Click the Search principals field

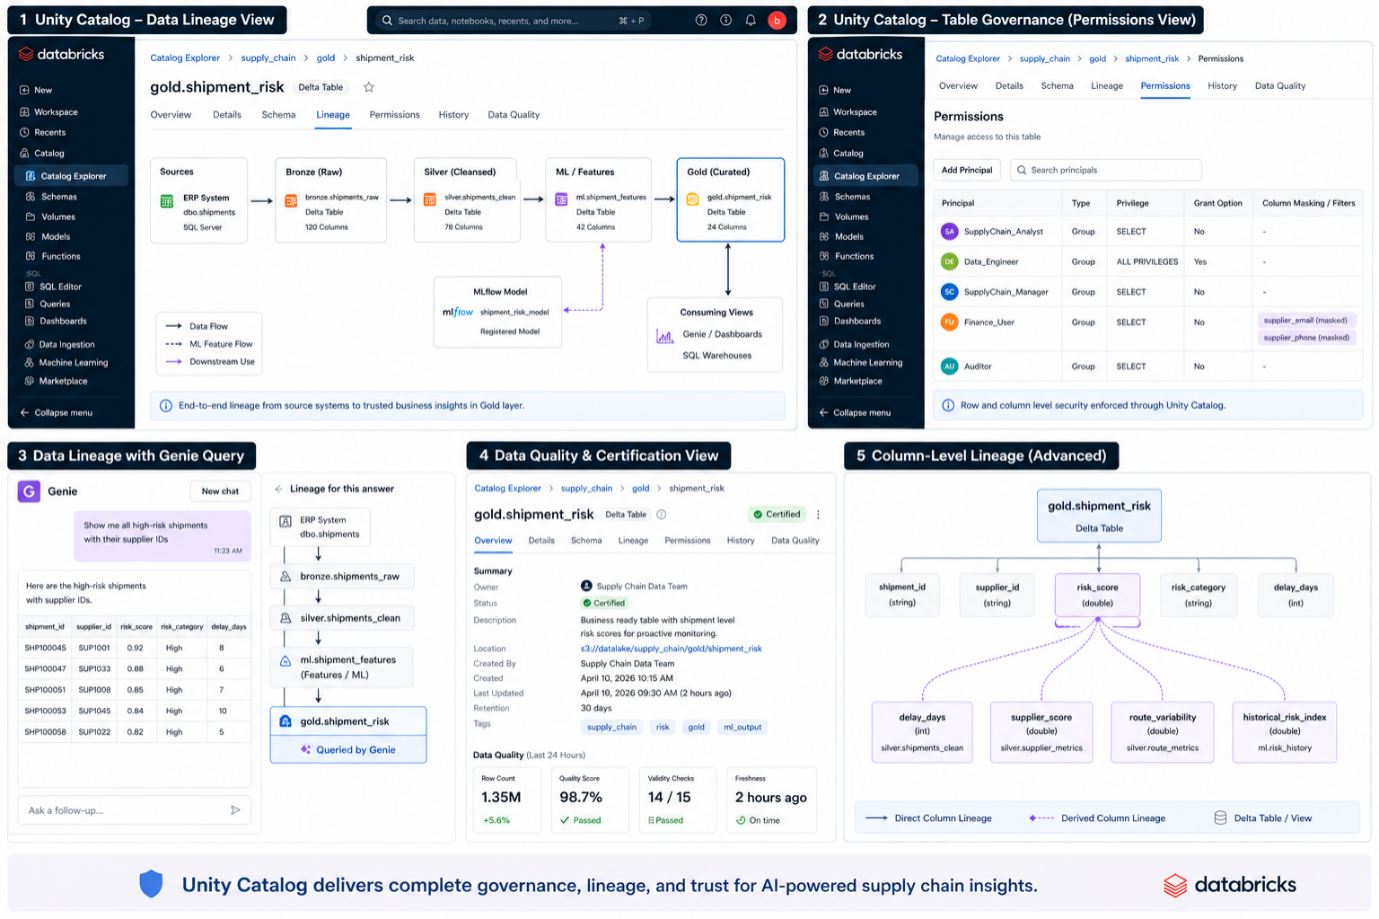[1106, 170]
